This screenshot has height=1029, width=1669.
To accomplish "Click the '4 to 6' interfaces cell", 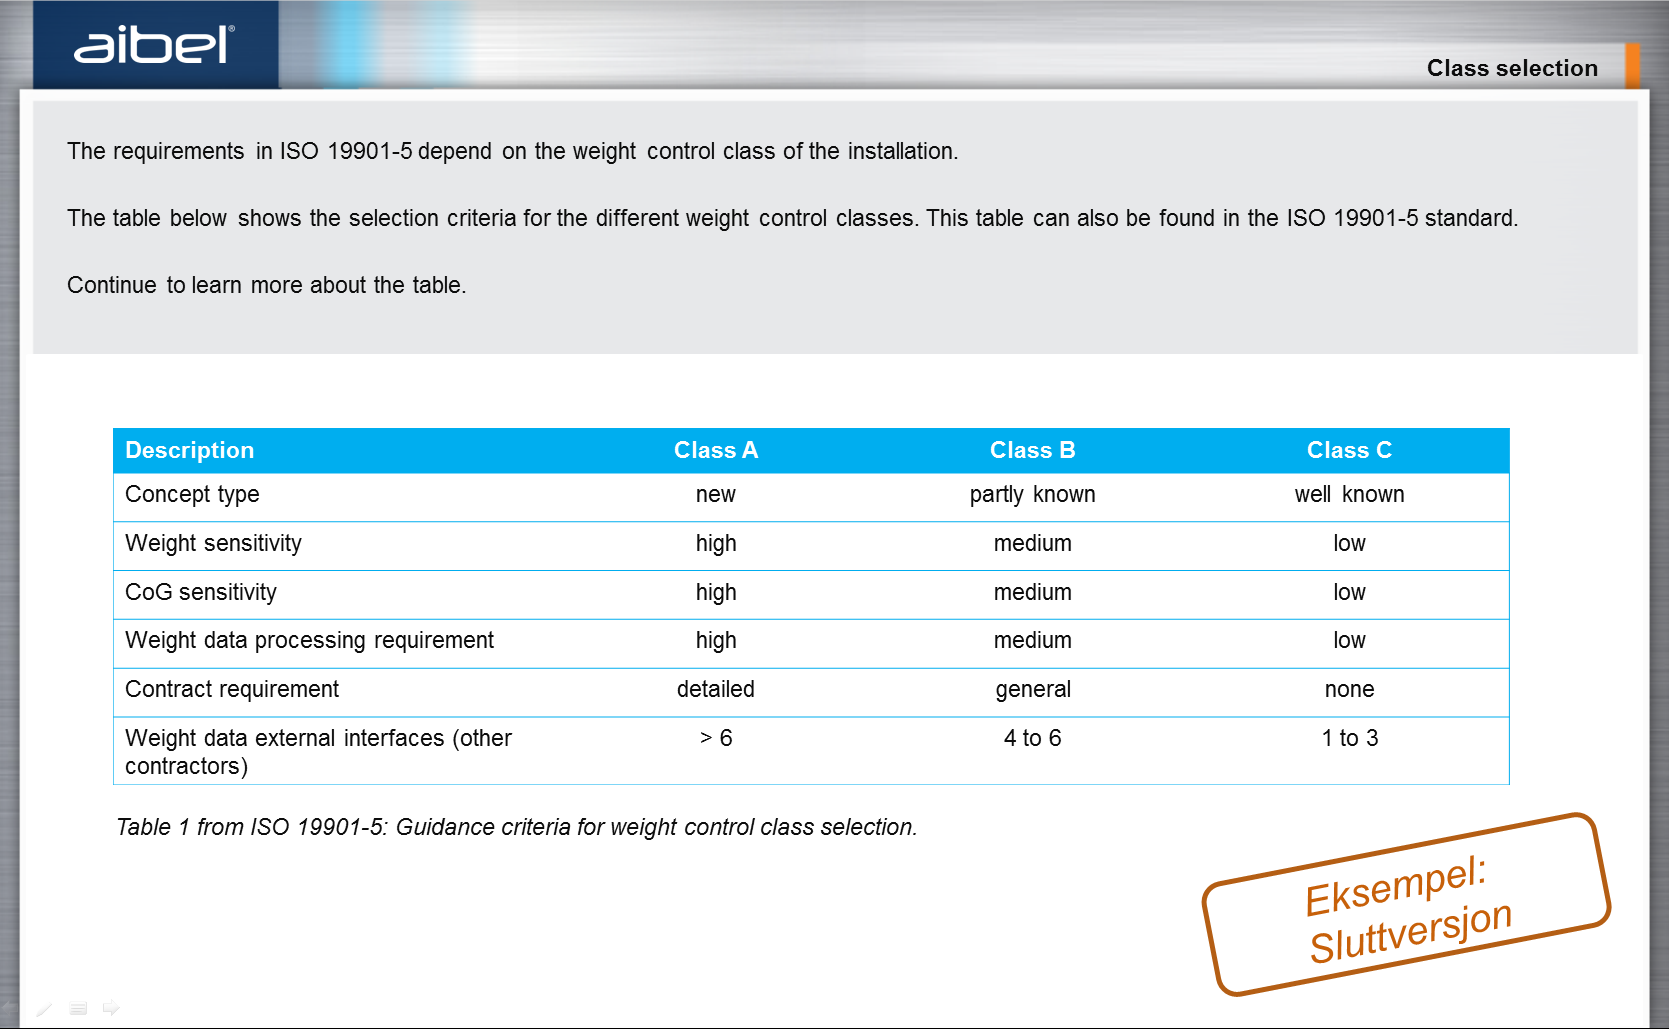I will point(1033,738).
